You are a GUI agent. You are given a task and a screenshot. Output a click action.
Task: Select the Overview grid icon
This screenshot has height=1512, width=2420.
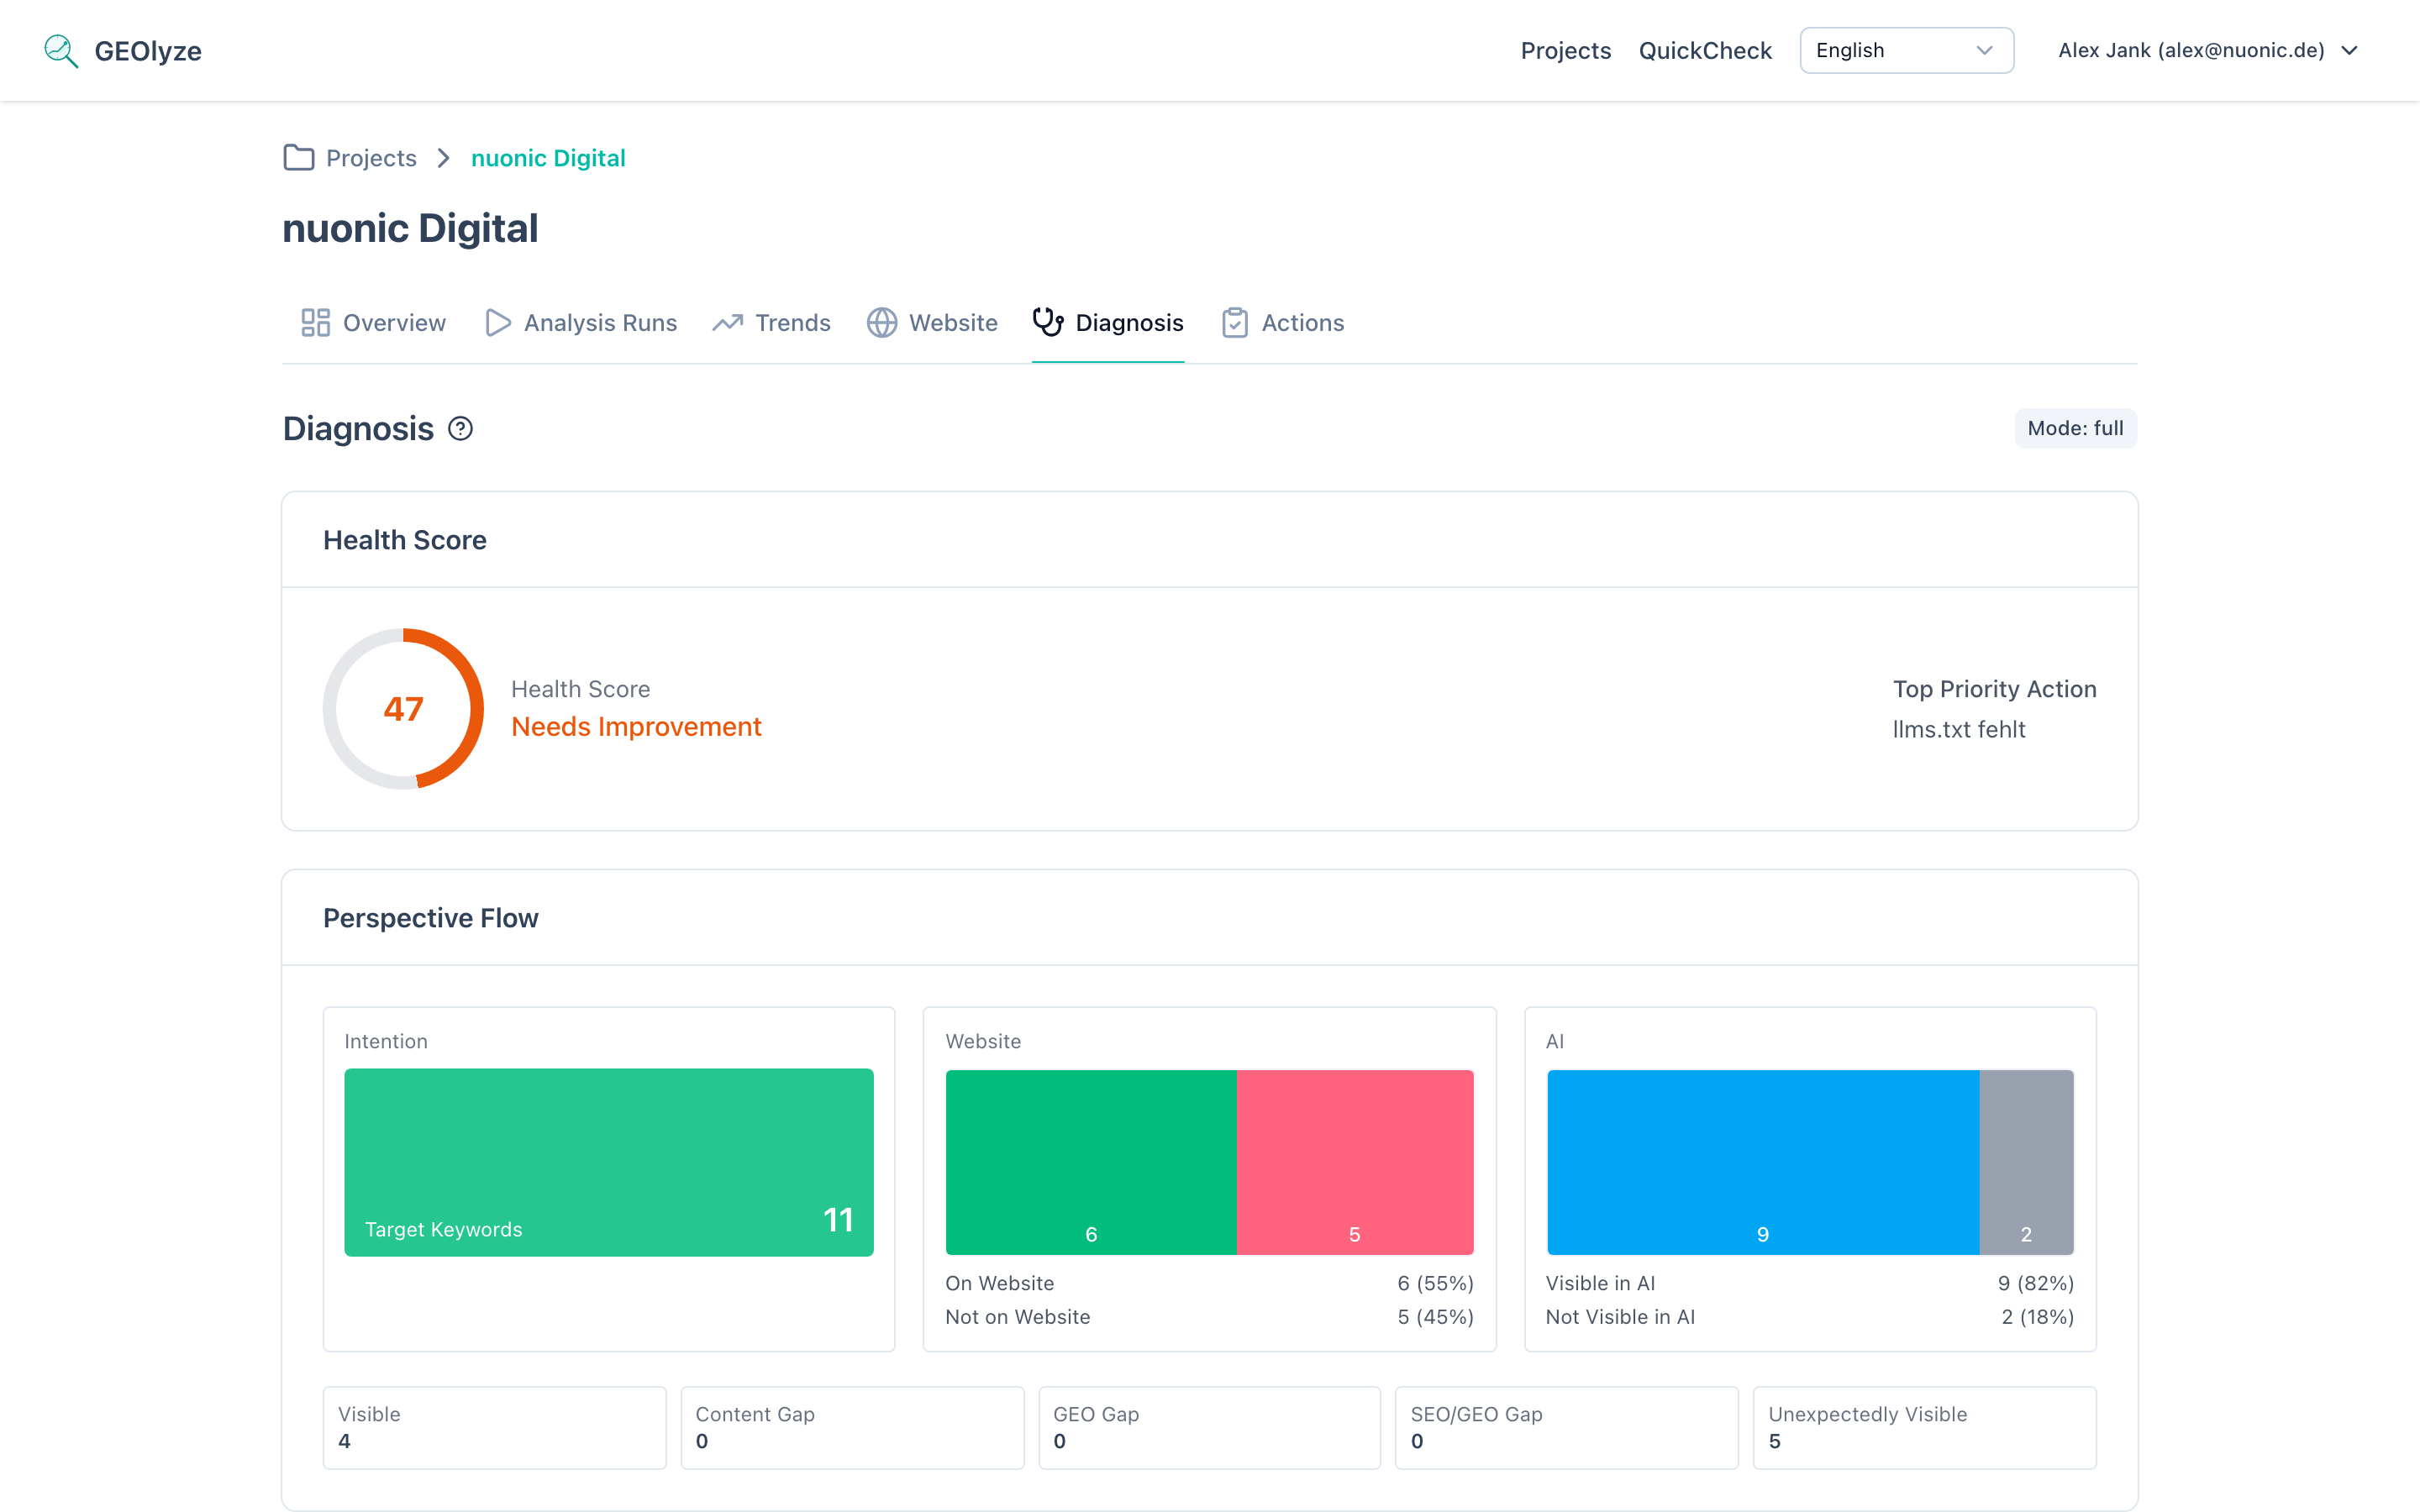[316, 322]
